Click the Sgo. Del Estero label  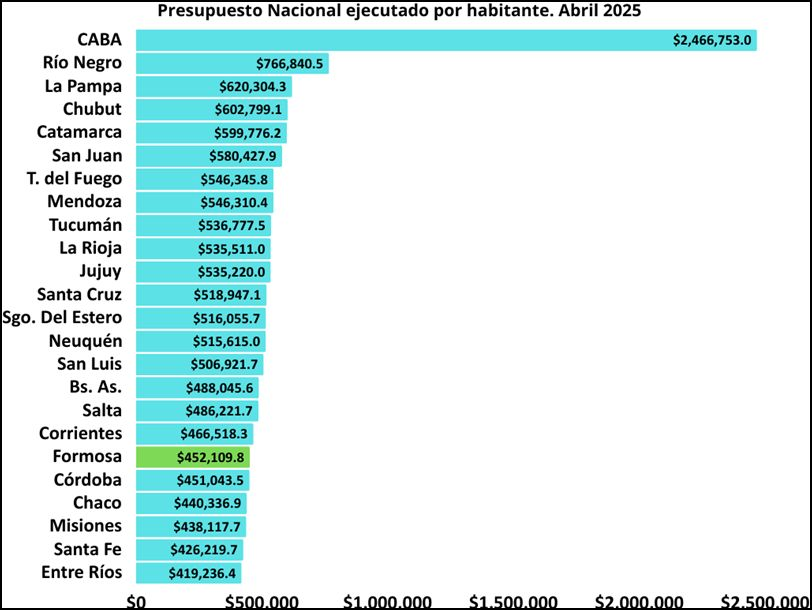62,317
